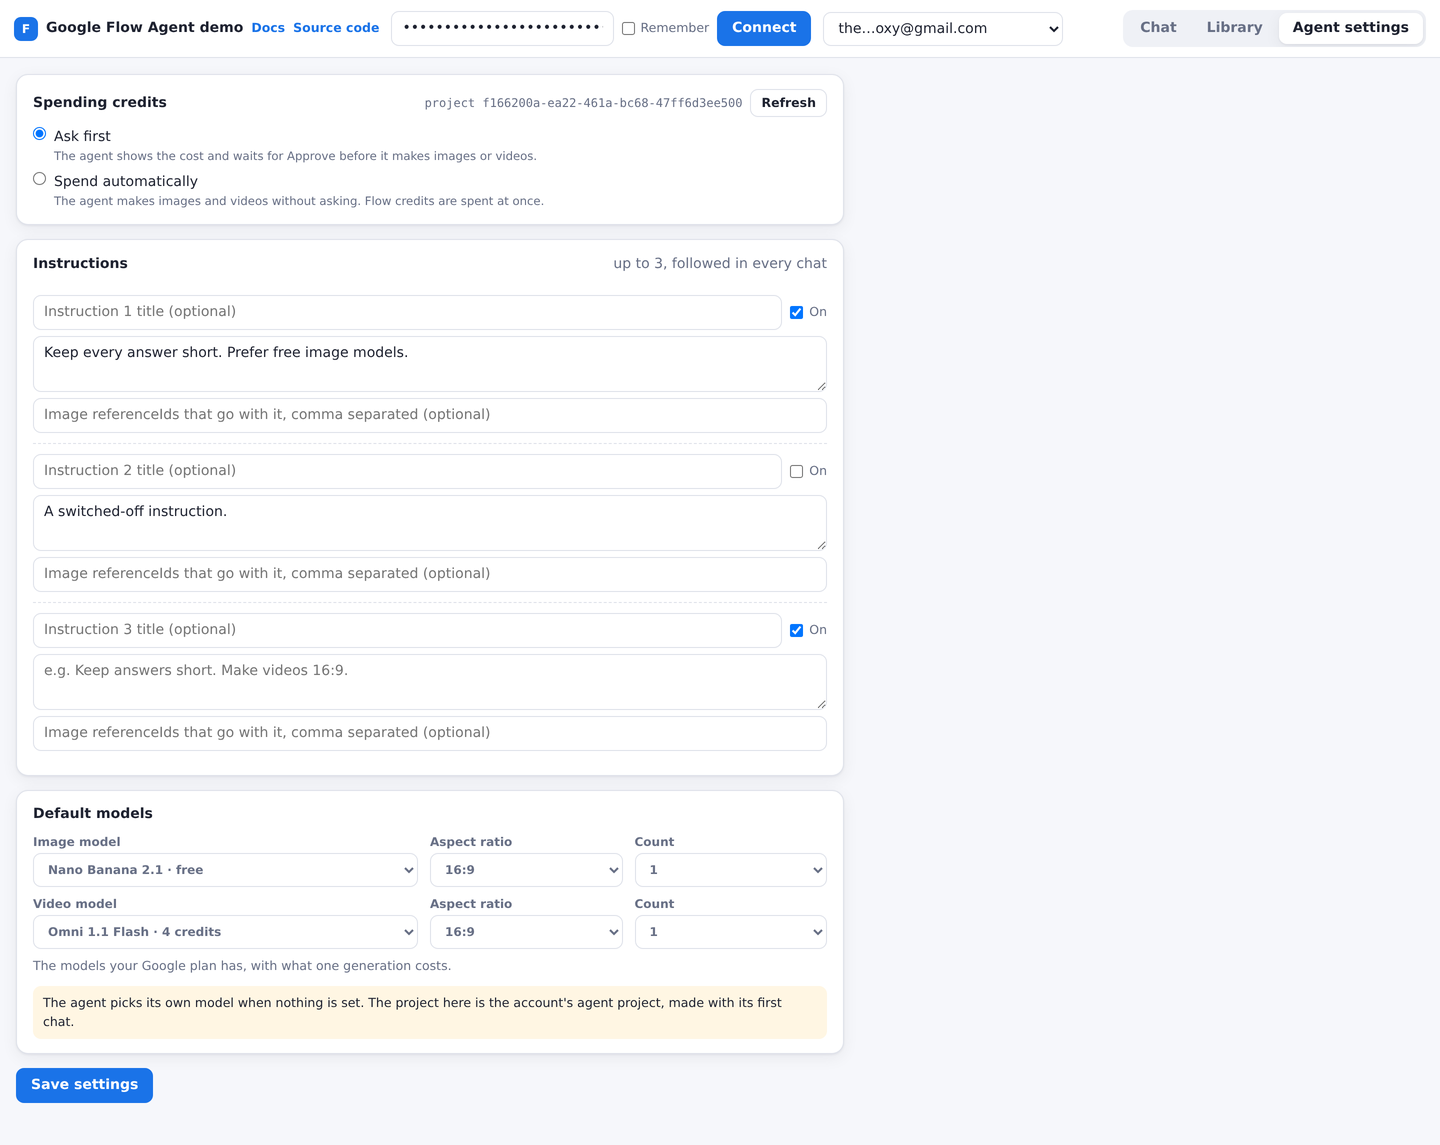
Task: Click the 'Google Flow Agent demo' title
Action: click(x=144, y=28)
